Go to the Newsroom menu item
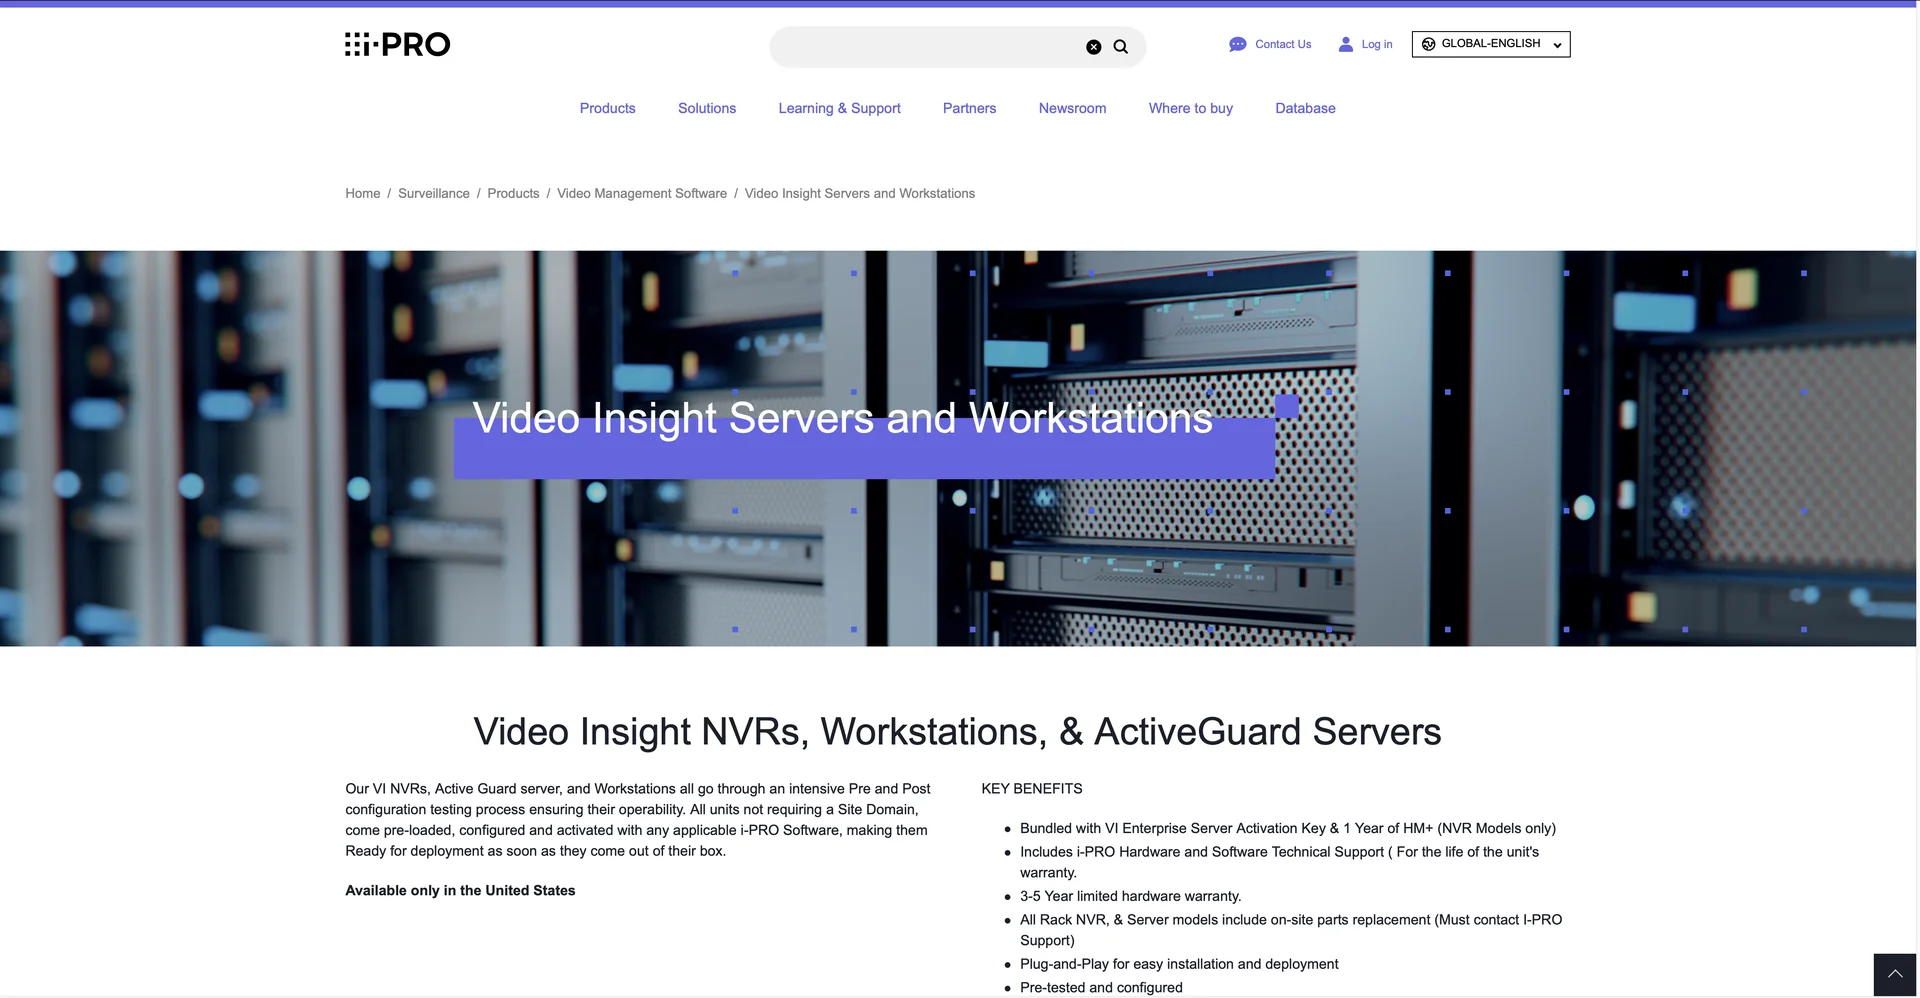This screenshot has width=1920, height=998. point(1072,108)
